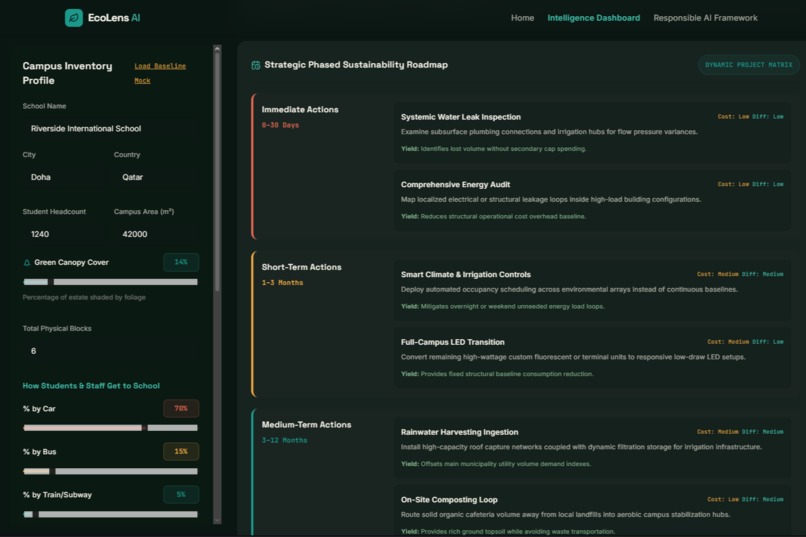Select the Comprehensive Energy Audit card title
The height and width of the screenshot is (537, 806).
coord(455,184)
